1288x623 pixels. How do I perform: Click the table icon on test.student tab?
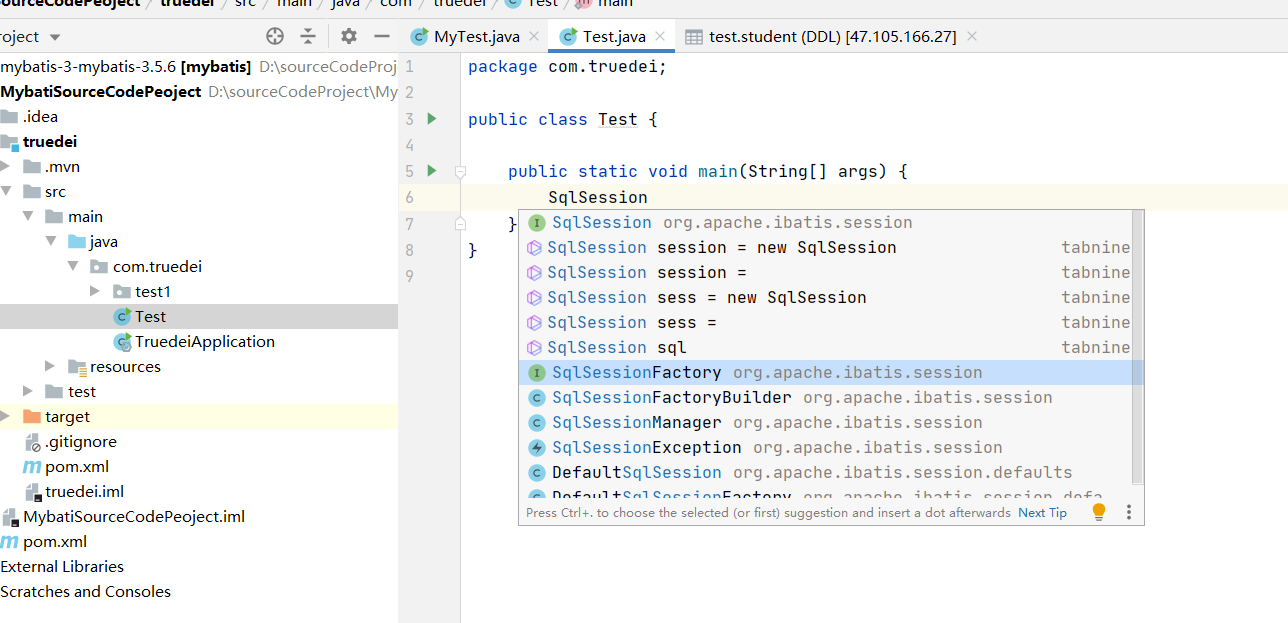694,37
